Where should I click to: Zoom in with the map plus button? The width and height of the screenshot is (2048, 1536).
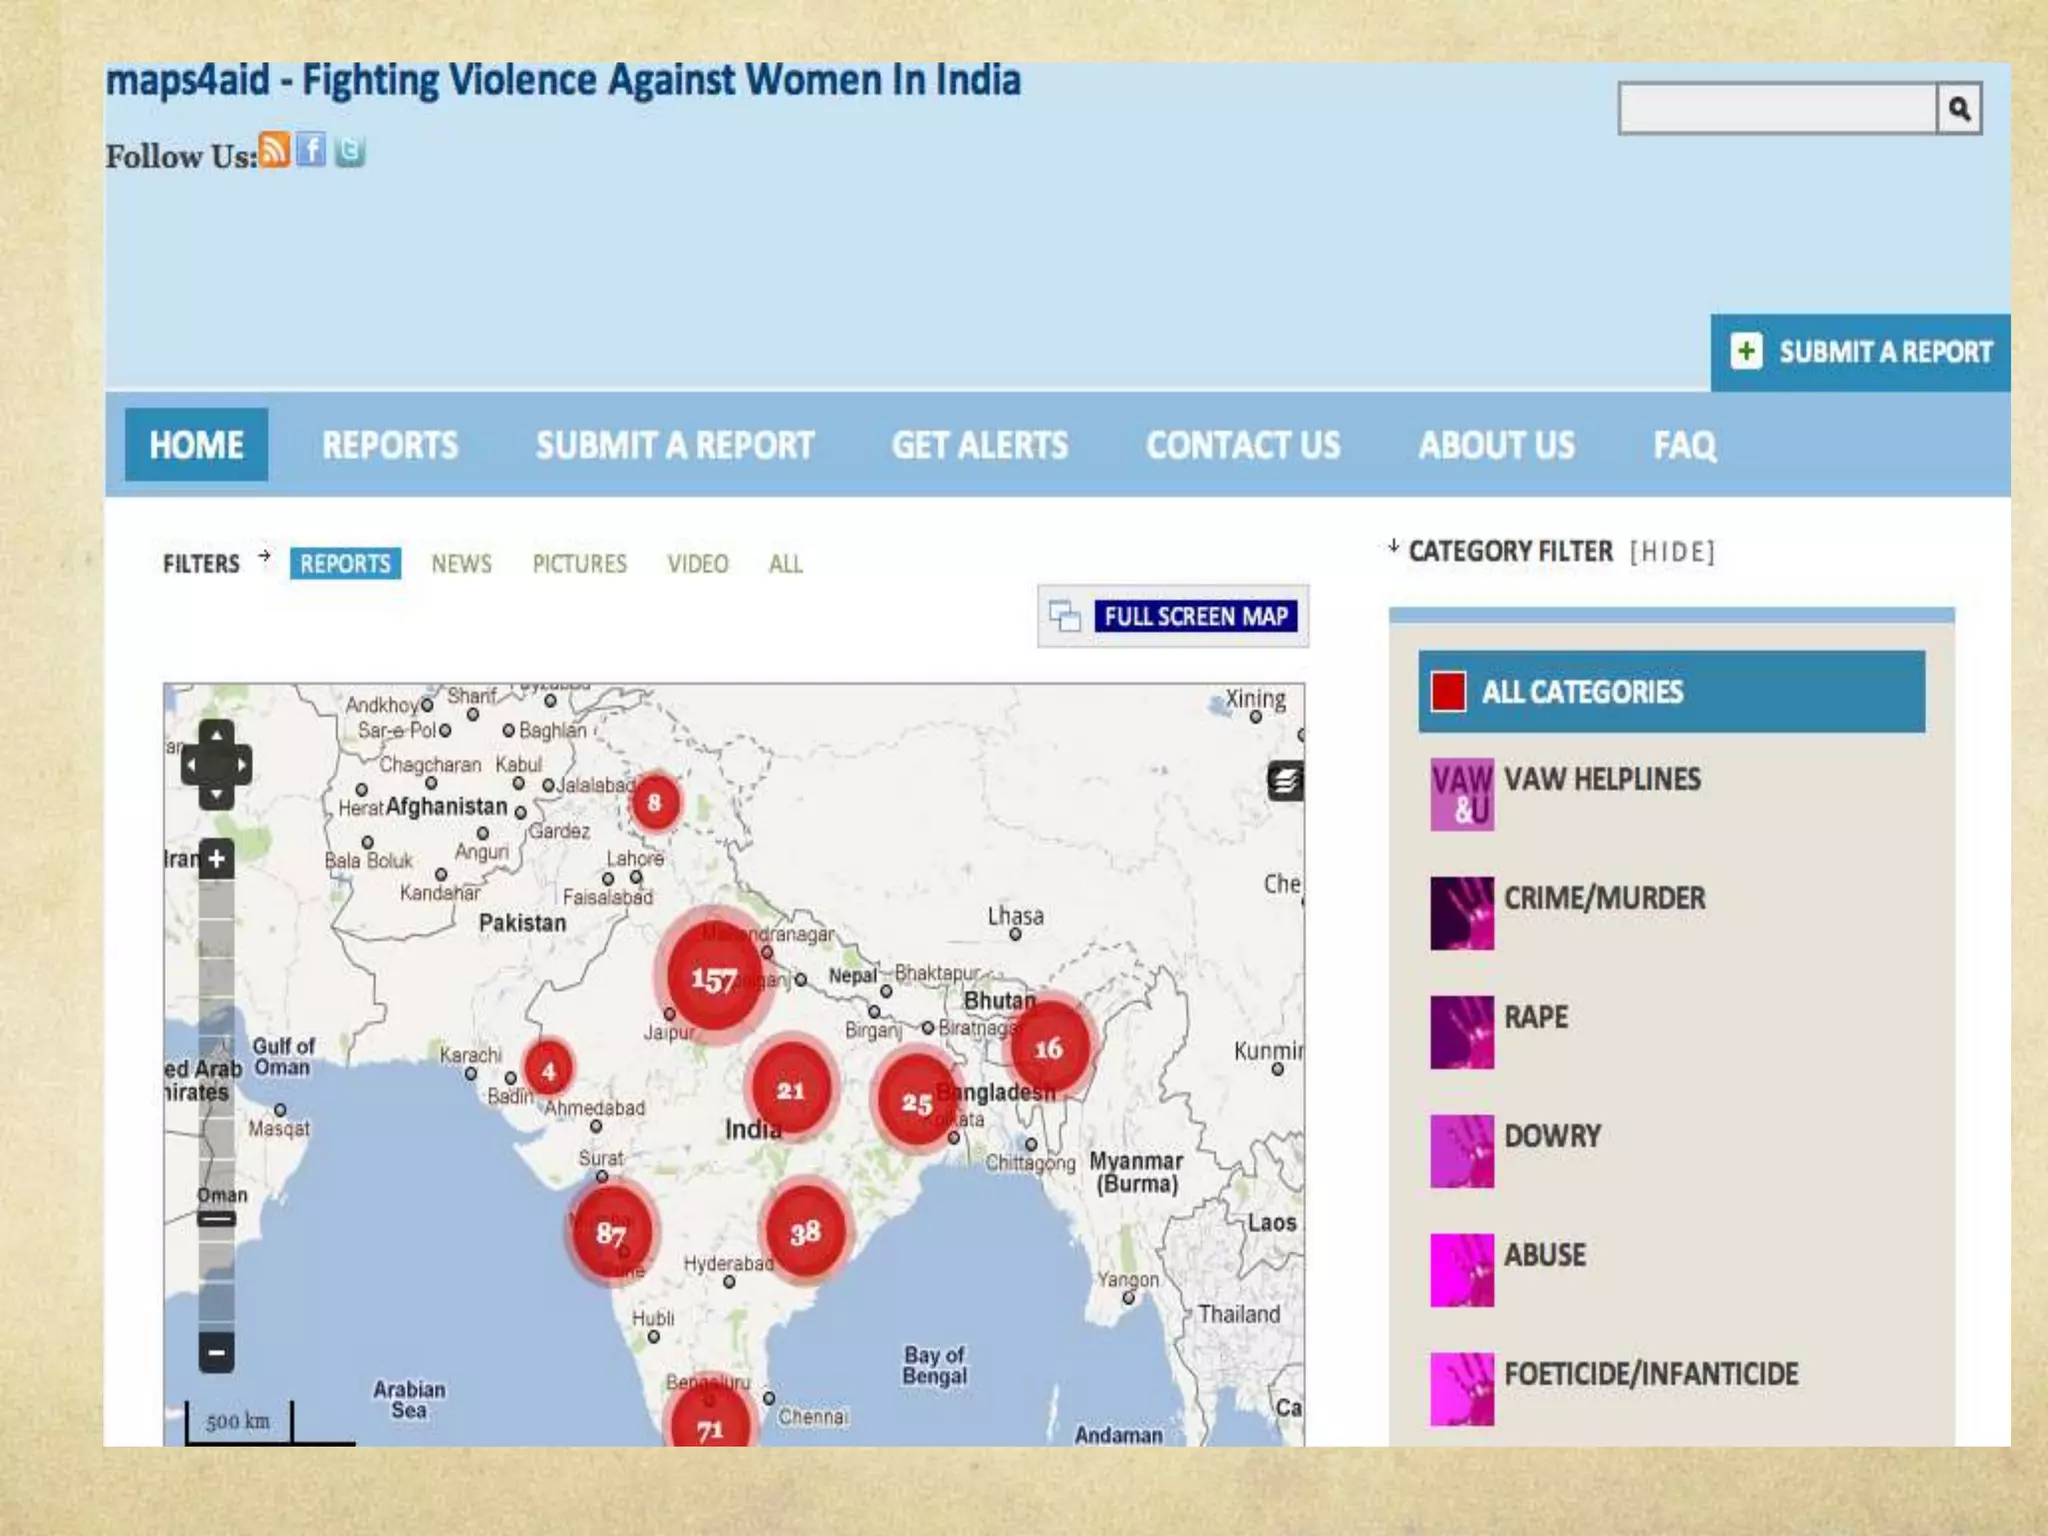point(216,859)
